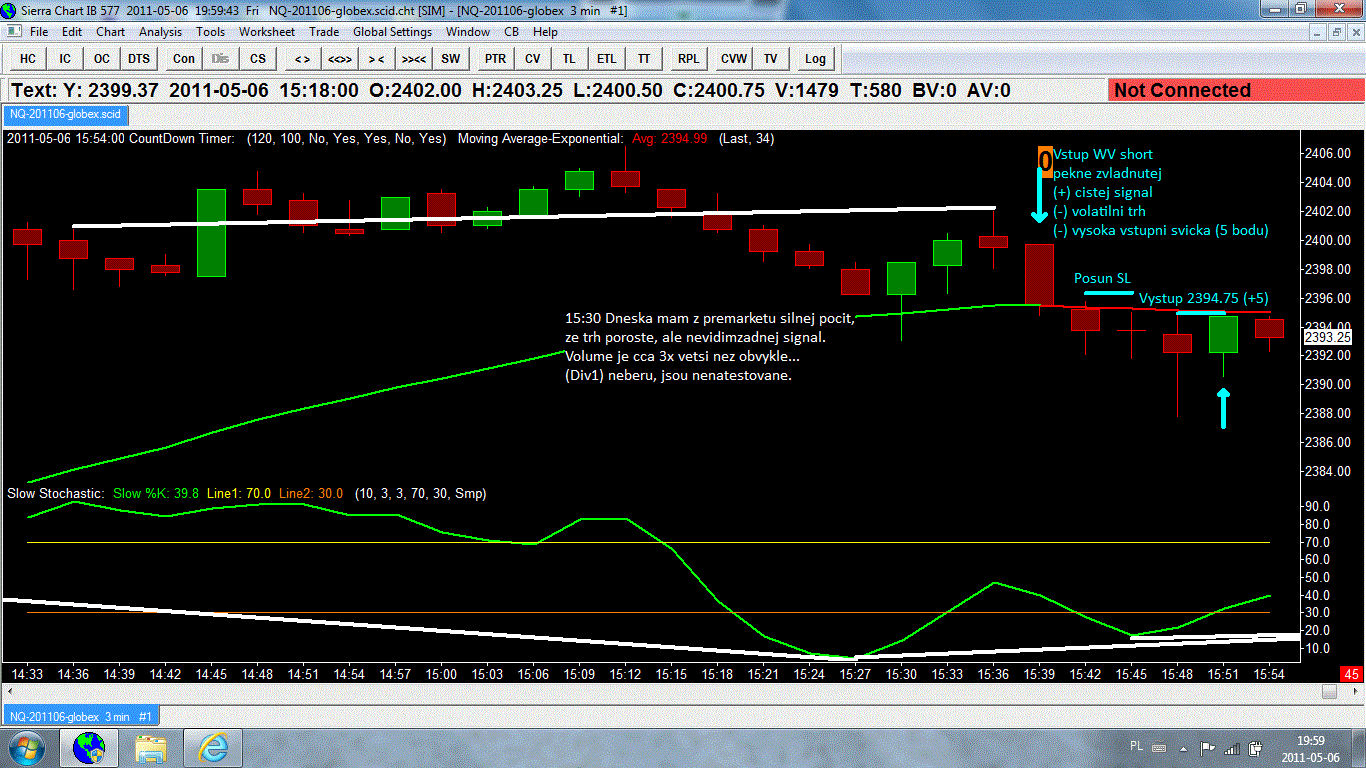This screenshot has width=1366, height=768.
Task: Click the 'Vstup WV short' chart note
Action: pos(1103,155)
